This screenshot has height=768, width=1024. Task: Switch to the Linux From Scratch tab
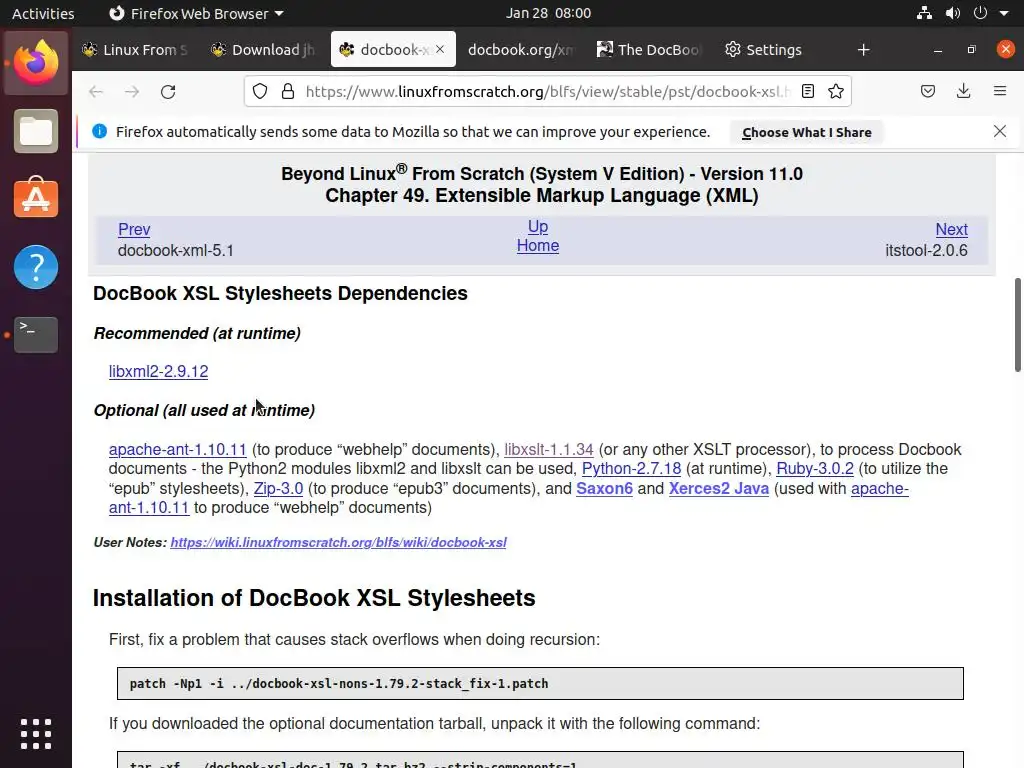[x=135, y=50]
